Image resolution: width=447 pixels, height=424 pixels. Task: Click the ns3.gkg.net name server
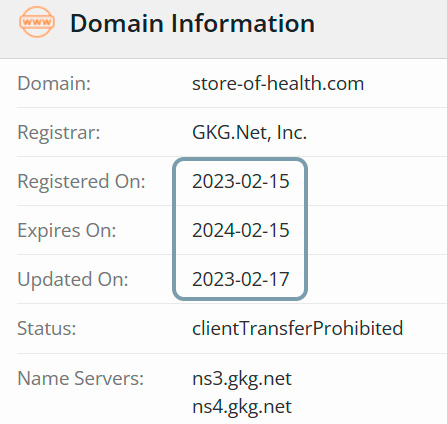(x=242, y=379)
